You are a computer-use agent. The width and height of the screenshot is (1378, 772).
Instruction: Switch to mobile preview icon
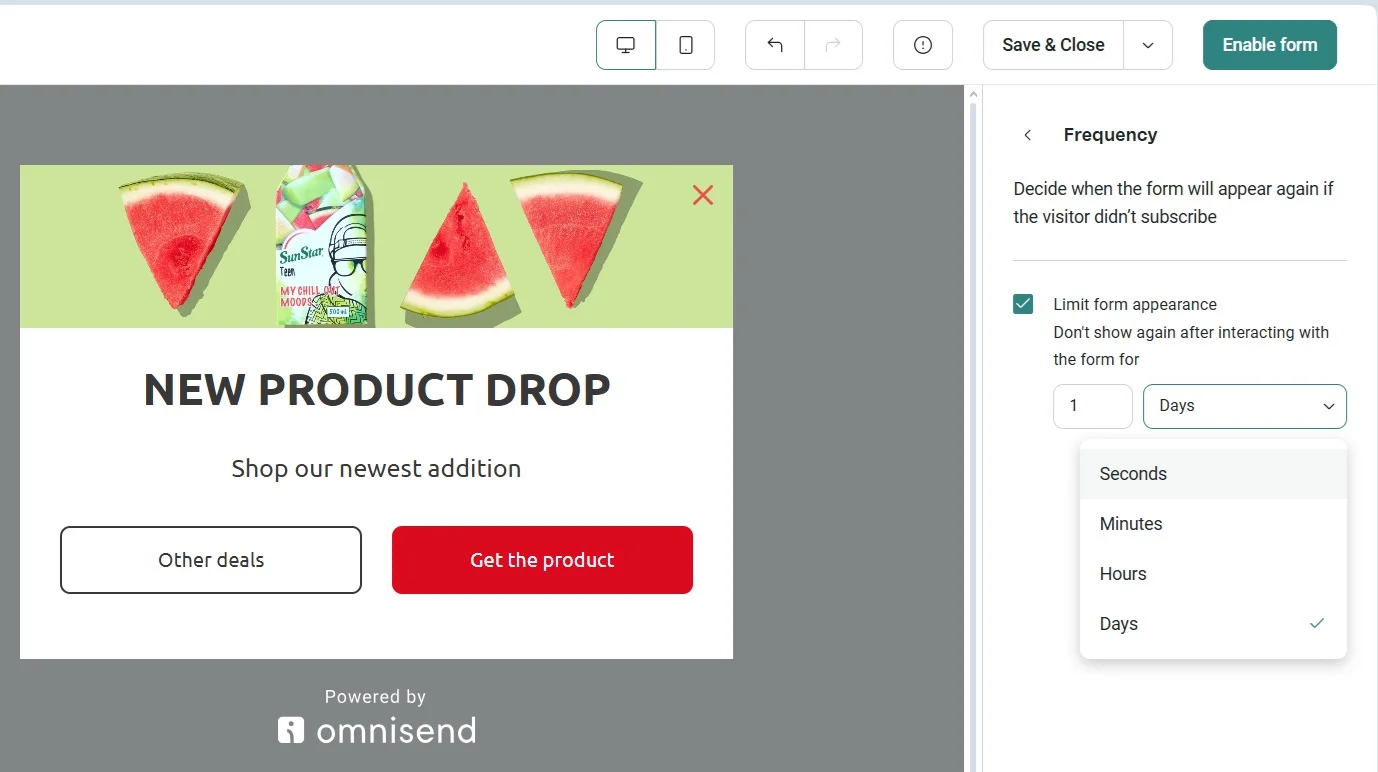pos(686,45)
